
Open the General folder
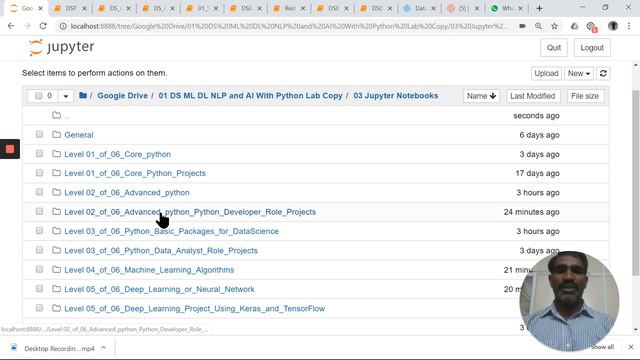79,135
